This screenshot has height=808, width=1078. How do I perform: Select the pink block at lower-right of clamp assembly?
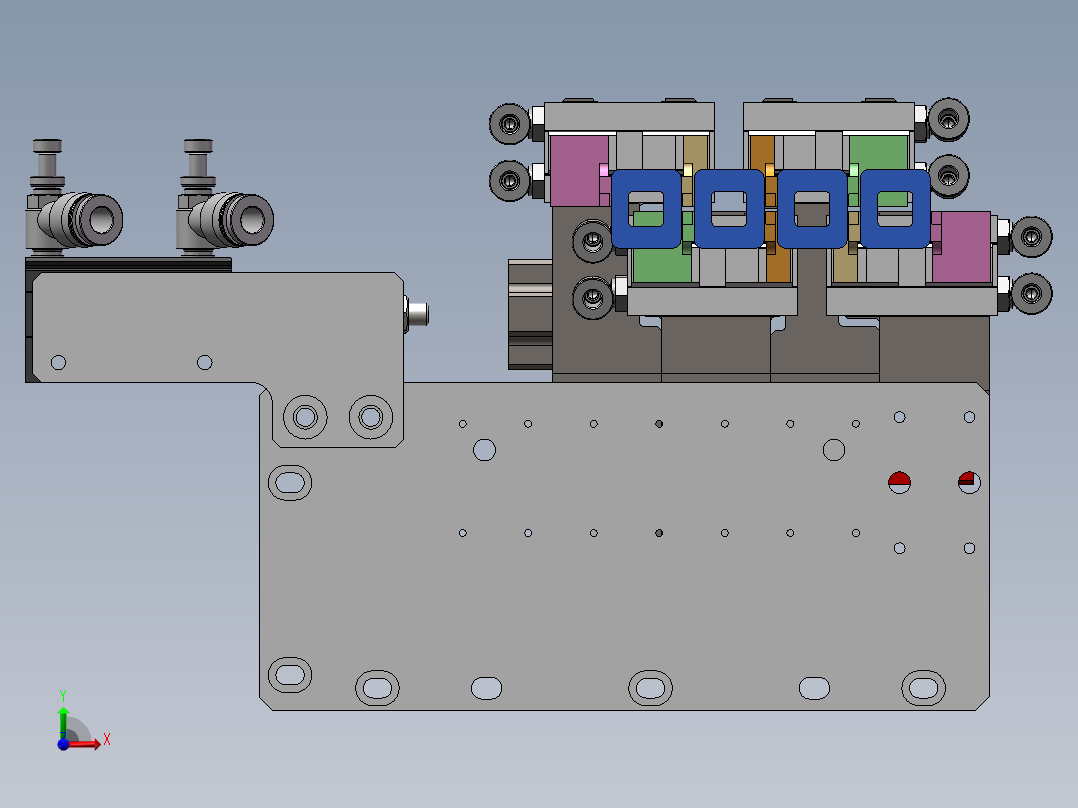coord(961,247)
